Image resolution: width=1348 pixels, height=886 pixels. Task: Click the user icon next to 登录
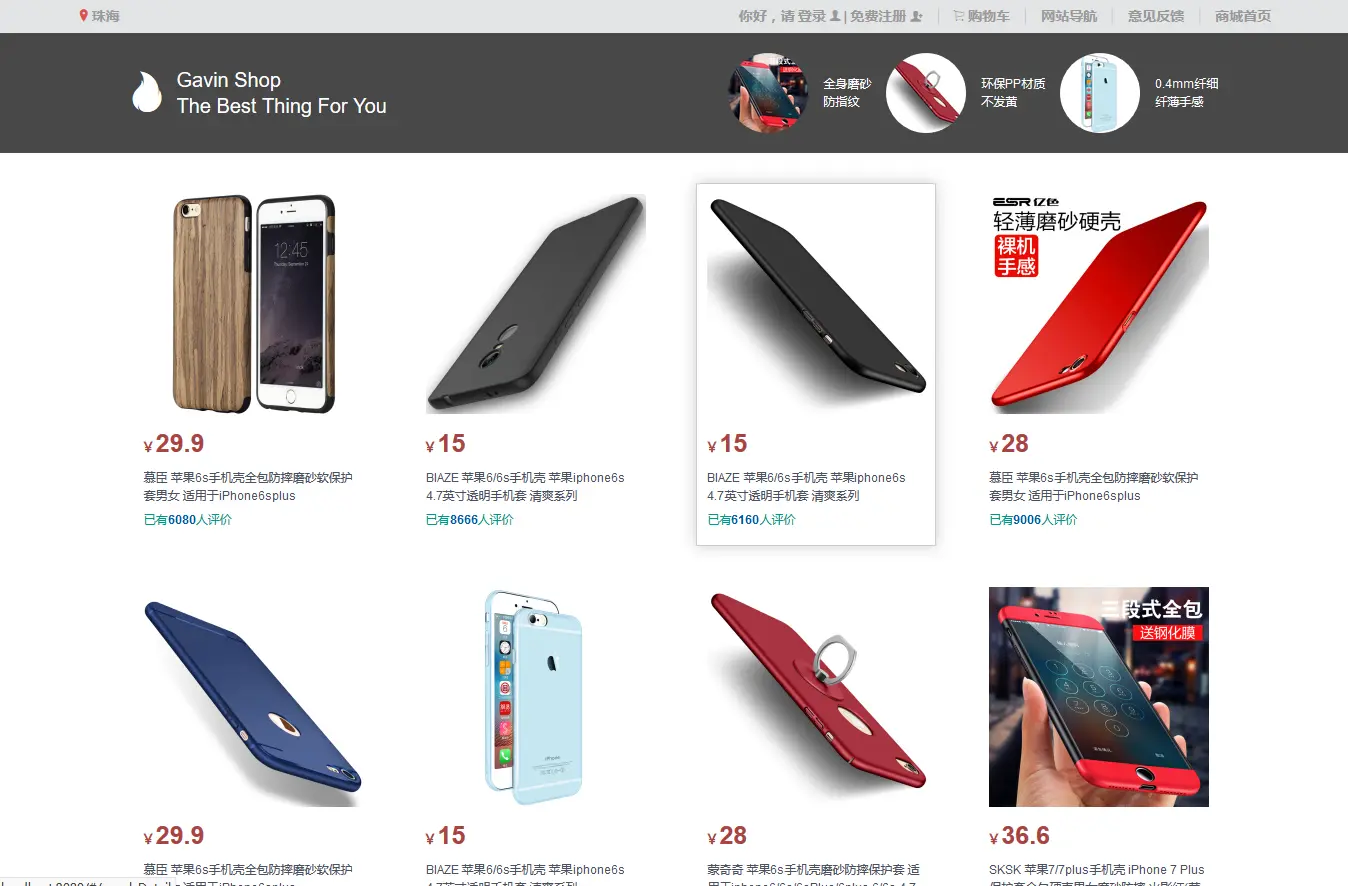(835, 16)
